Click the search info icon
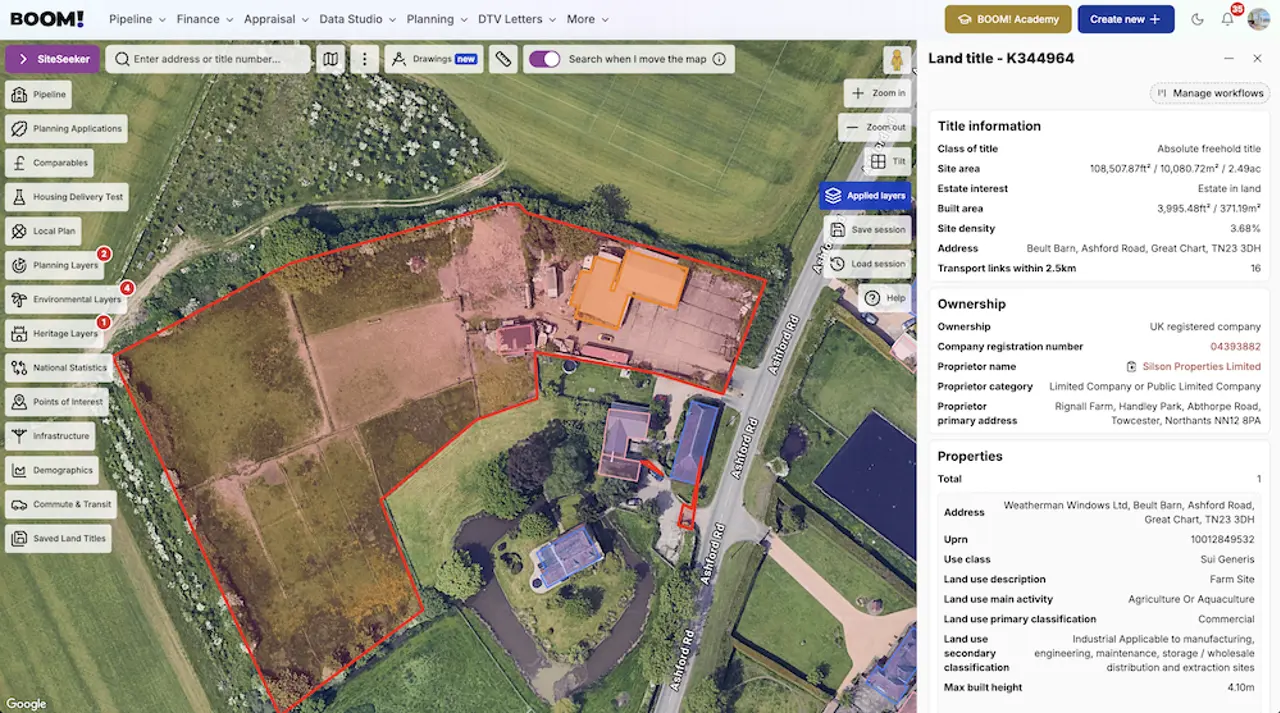1280x713 pixels. click(x=719, y=59)
